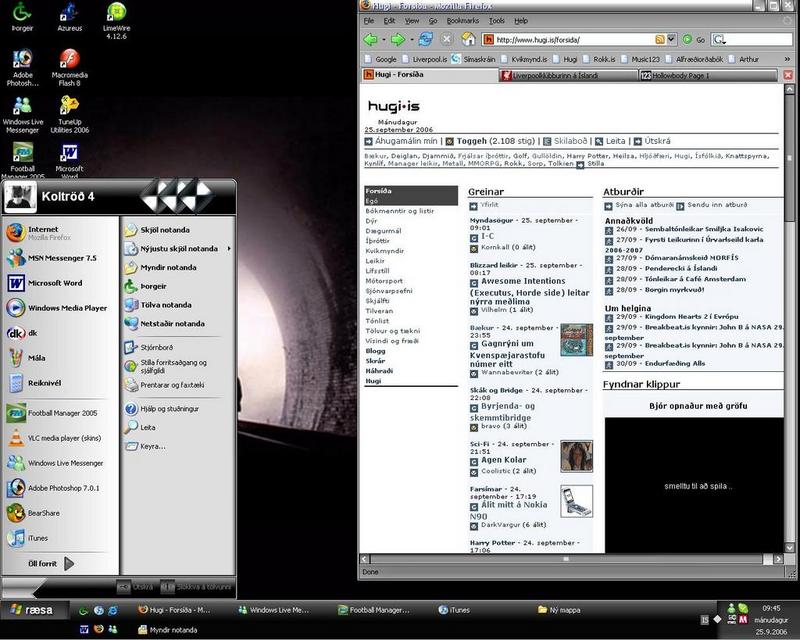Open Firefox File menu

(369, 21)
